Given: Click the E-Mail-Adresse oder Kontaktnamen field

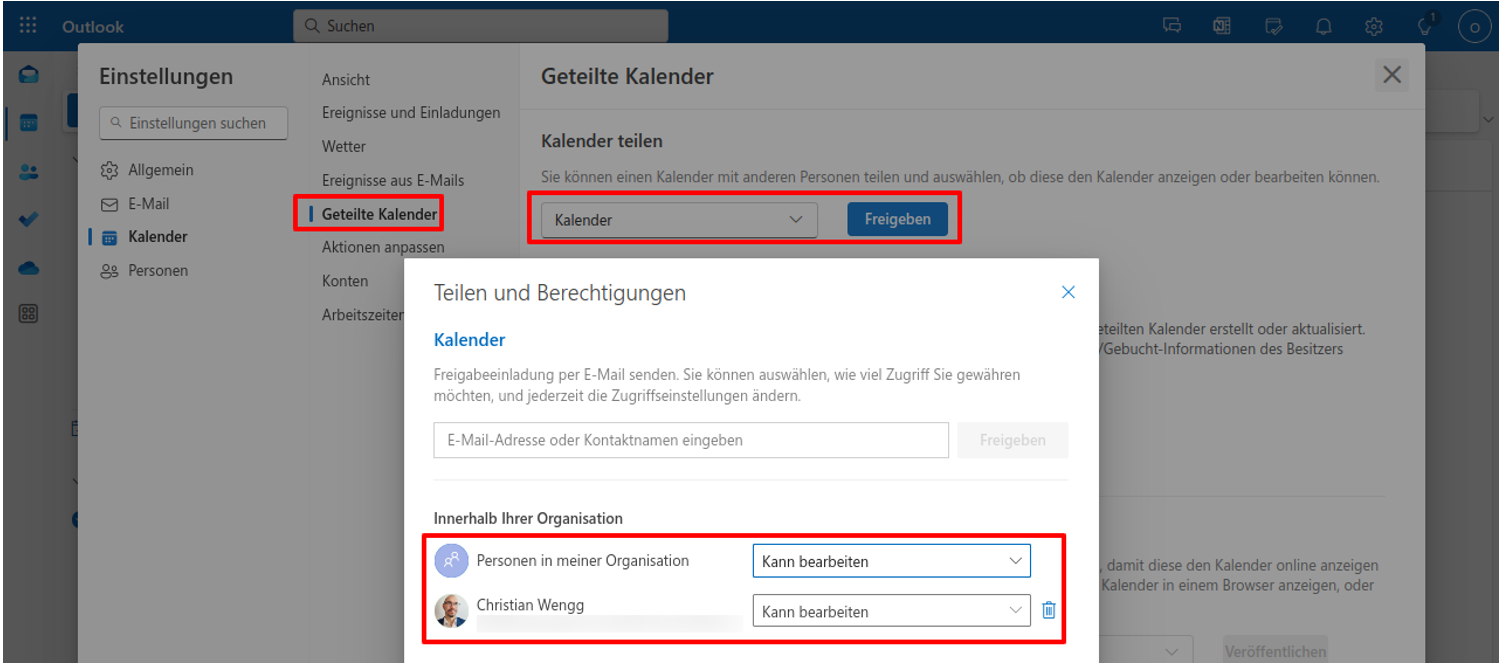Looking at the screenshot, I should tap(690, 440).
